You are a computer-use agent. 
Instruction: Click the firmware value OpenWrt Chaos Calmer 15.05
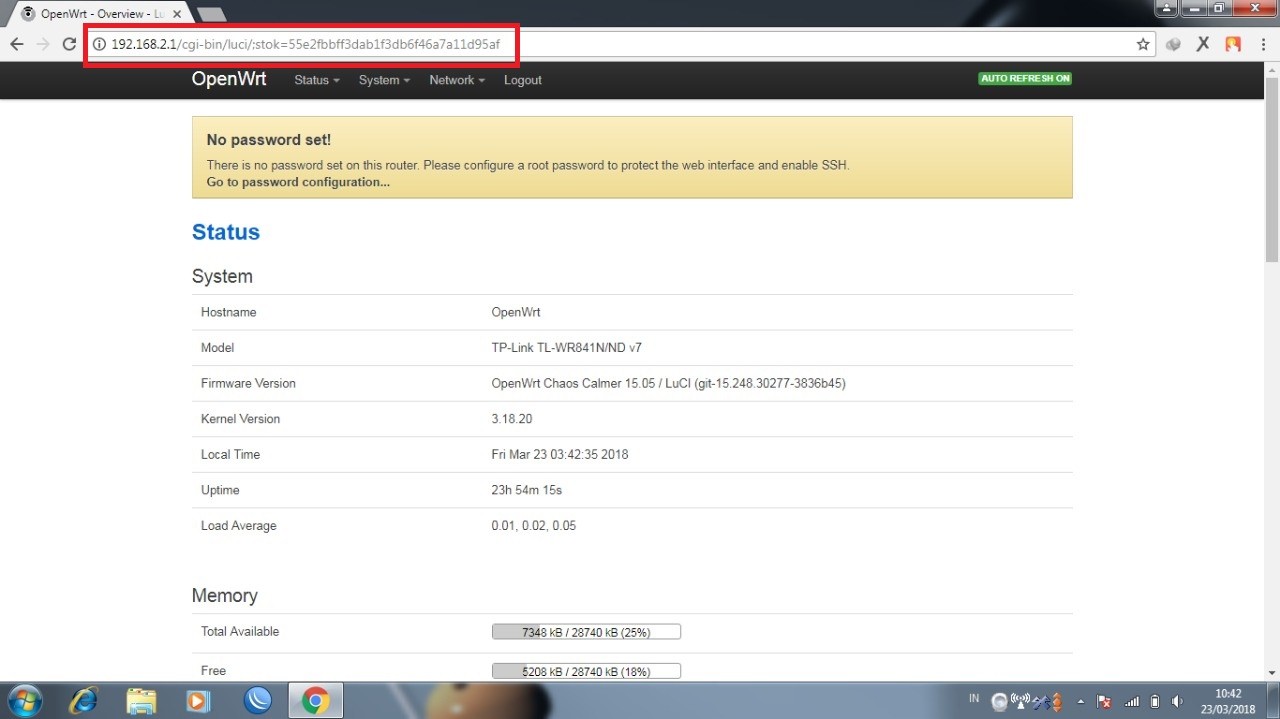tap(669, 383)
